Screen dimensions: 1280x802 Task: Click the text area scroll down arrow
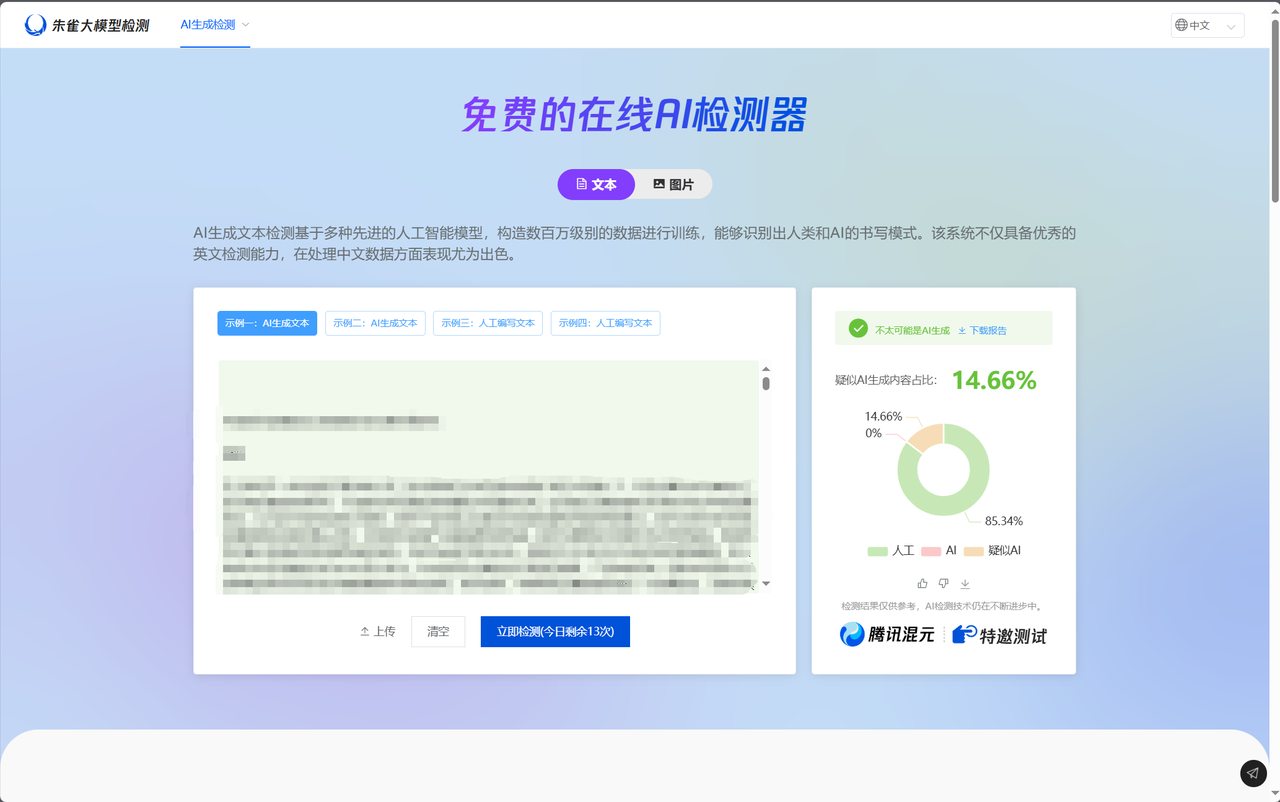[x=766, y=583]
